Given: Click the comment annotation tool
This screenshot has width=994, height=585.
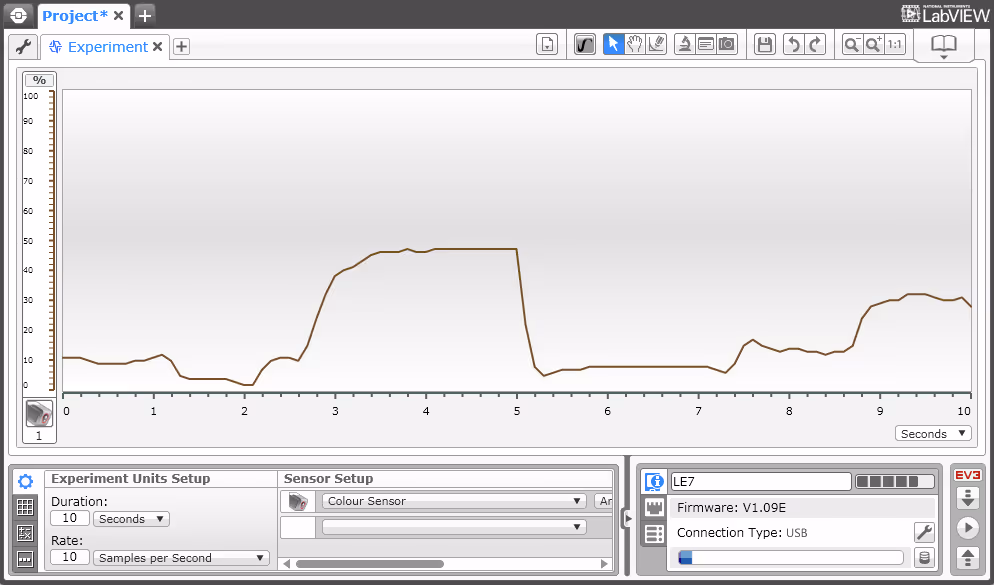Looking at the screenshot, I should point(706,44).
